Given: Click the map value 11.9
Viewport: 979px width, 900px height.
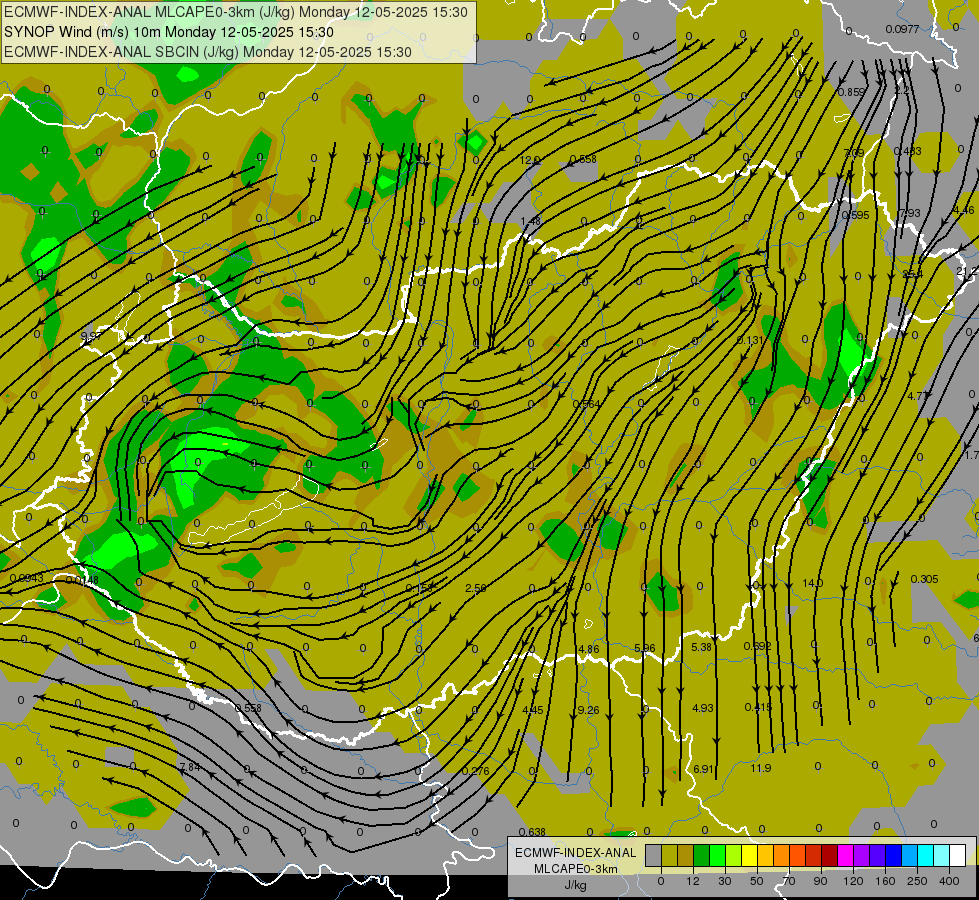Looking at the screenshot, I should [760, 768].
